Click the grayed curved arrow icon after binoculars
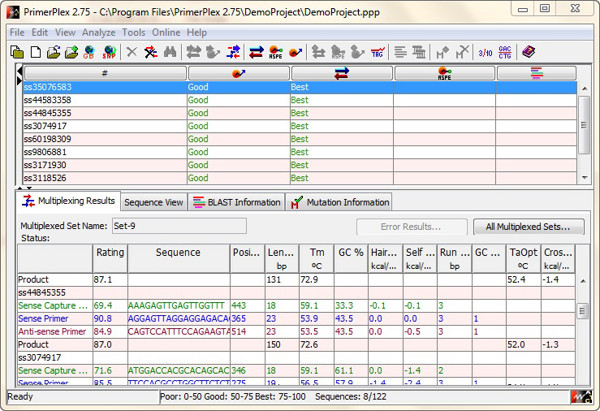 pos(213,52)
